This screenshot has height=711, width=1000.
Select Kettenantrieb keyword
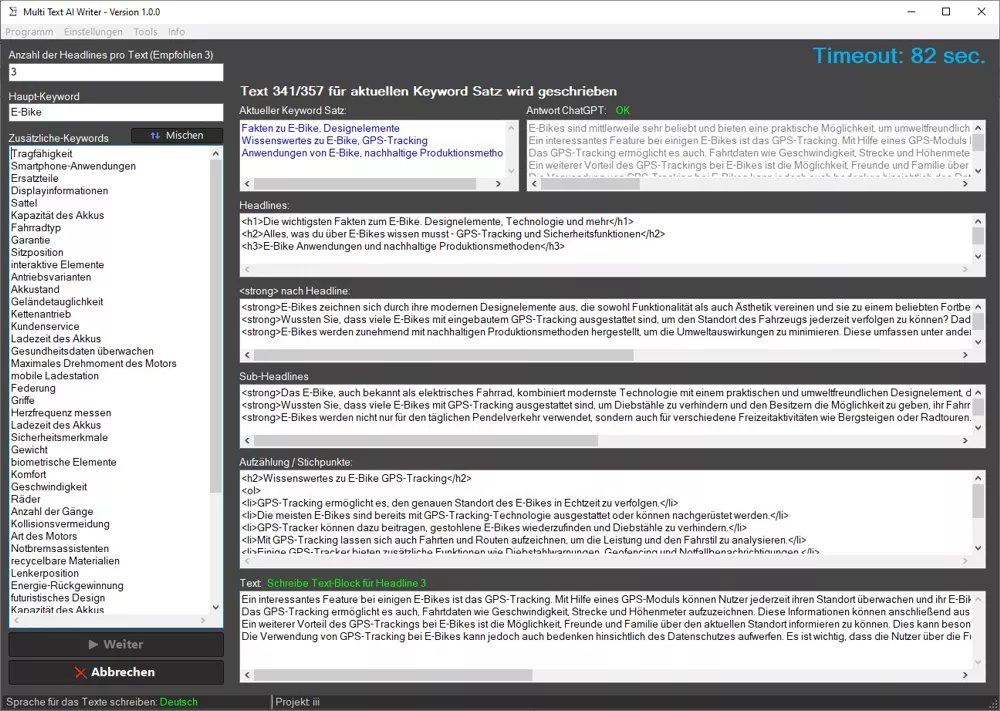click(x=40, y=314)
